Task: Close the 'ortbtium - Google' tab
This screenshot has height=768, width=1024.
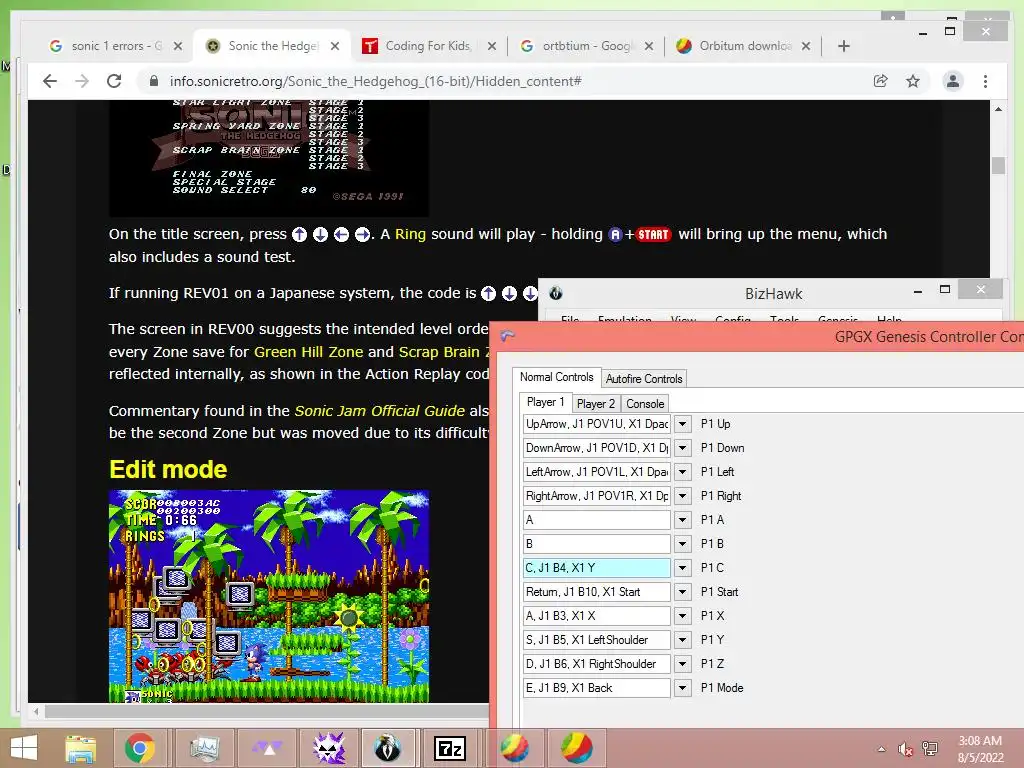Action: (648, 46)
